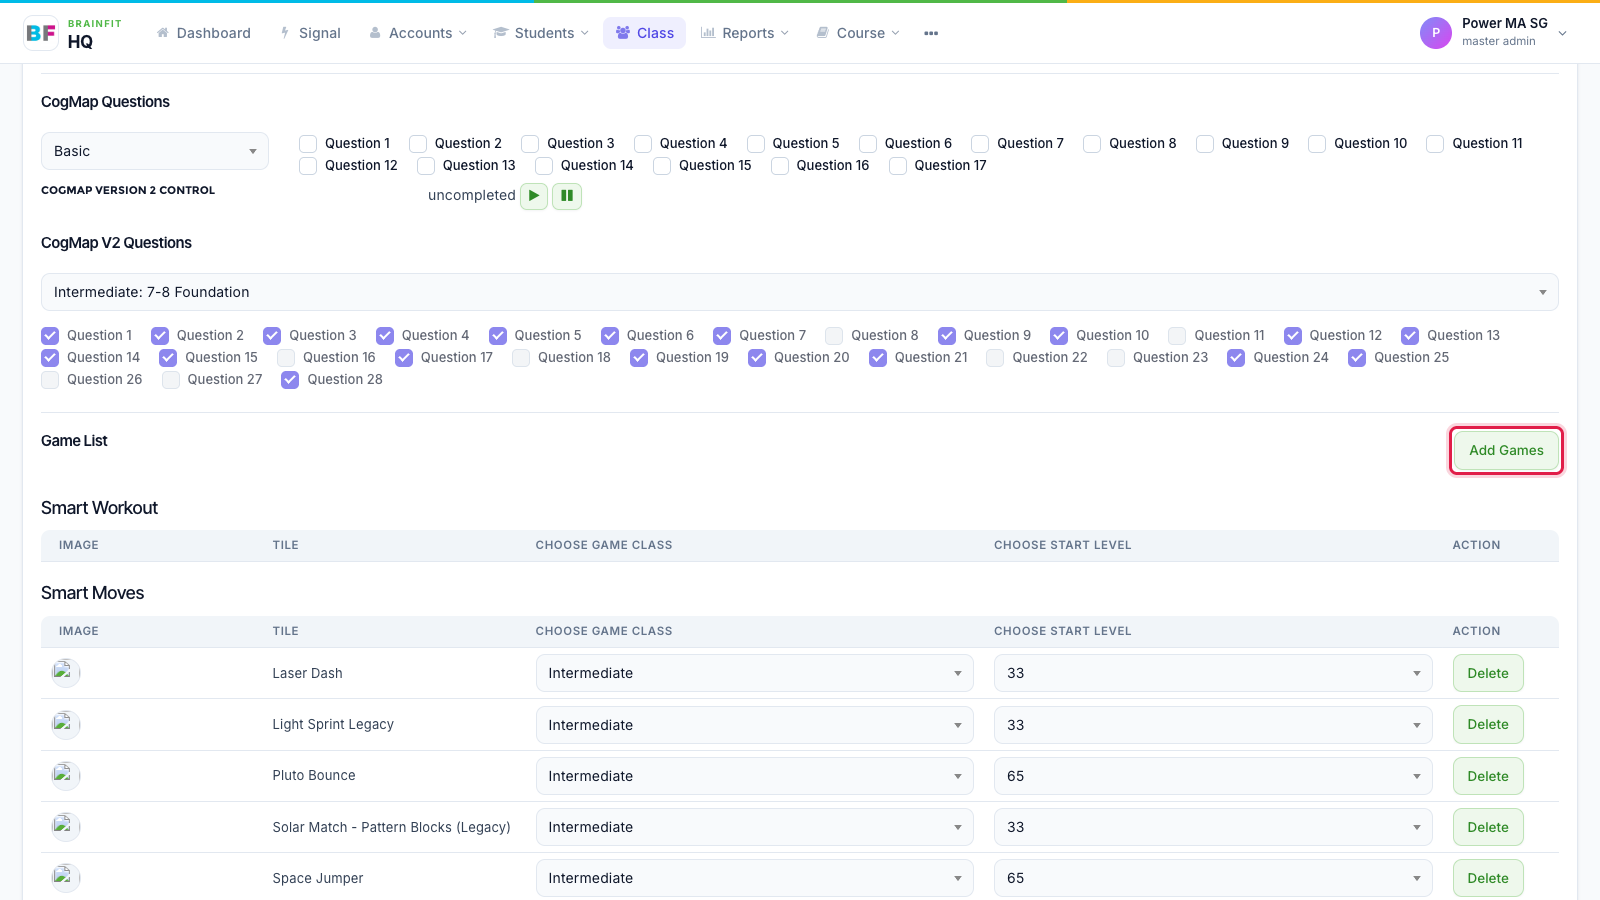The height and width of the screenshot is (900, 1600).
Task: Check CogMap V2 Question 26
Action: tap(50, 380)
